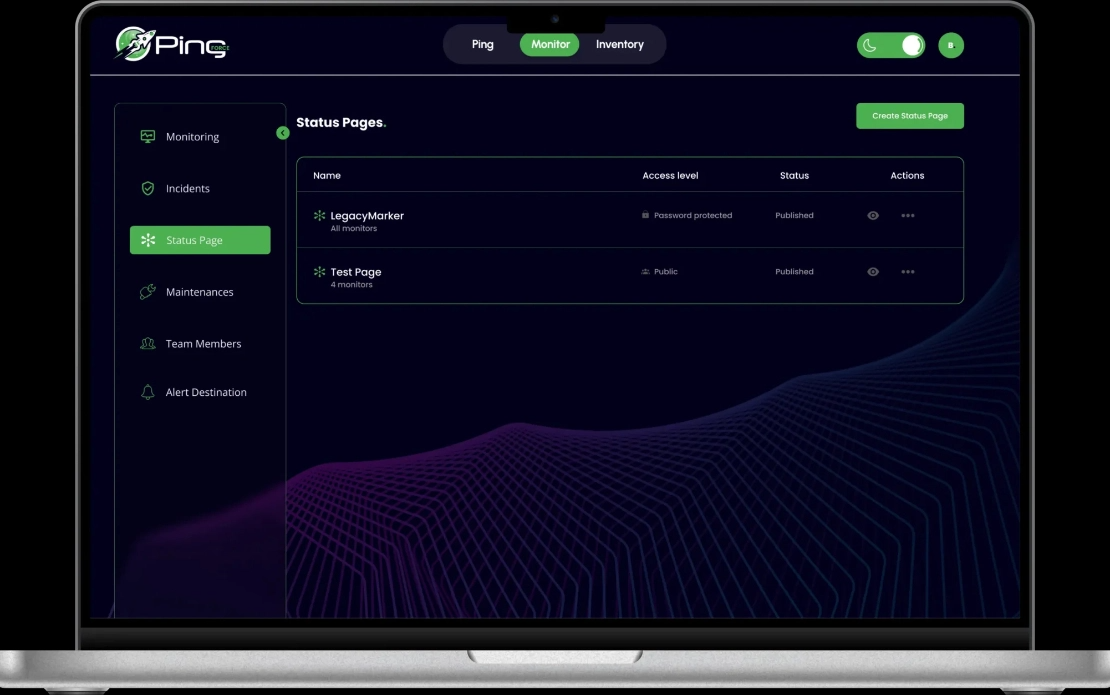
Task: Click the Maintenances wrench icon
Action: tap(147, 292)
